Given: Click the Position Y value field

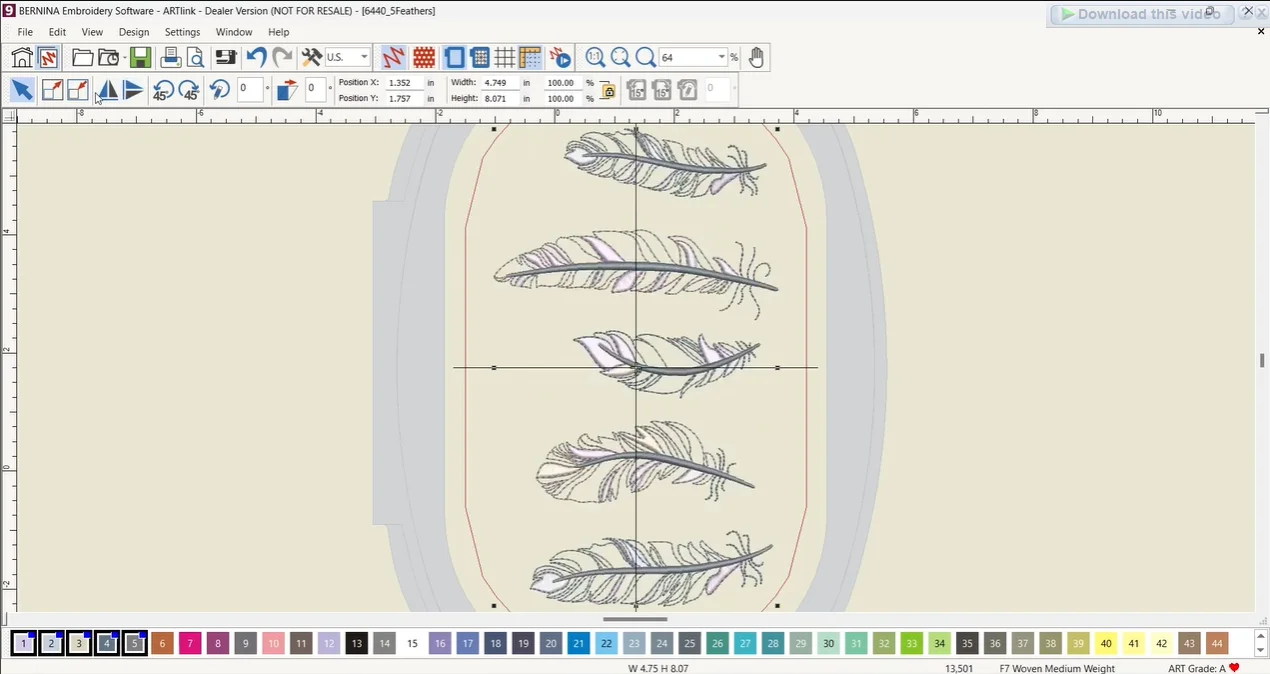Looking at the screenshot, I should 404,99.
